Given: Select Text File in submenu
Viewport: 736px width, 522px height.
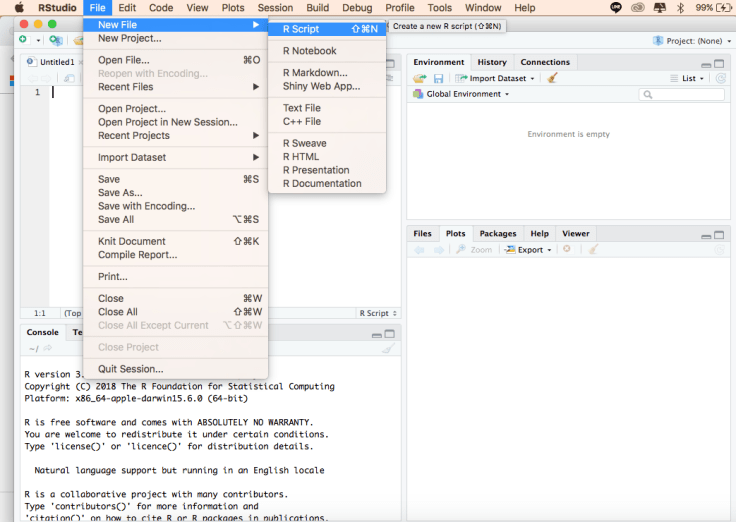Looking at the screenshot, I should 327,108.
